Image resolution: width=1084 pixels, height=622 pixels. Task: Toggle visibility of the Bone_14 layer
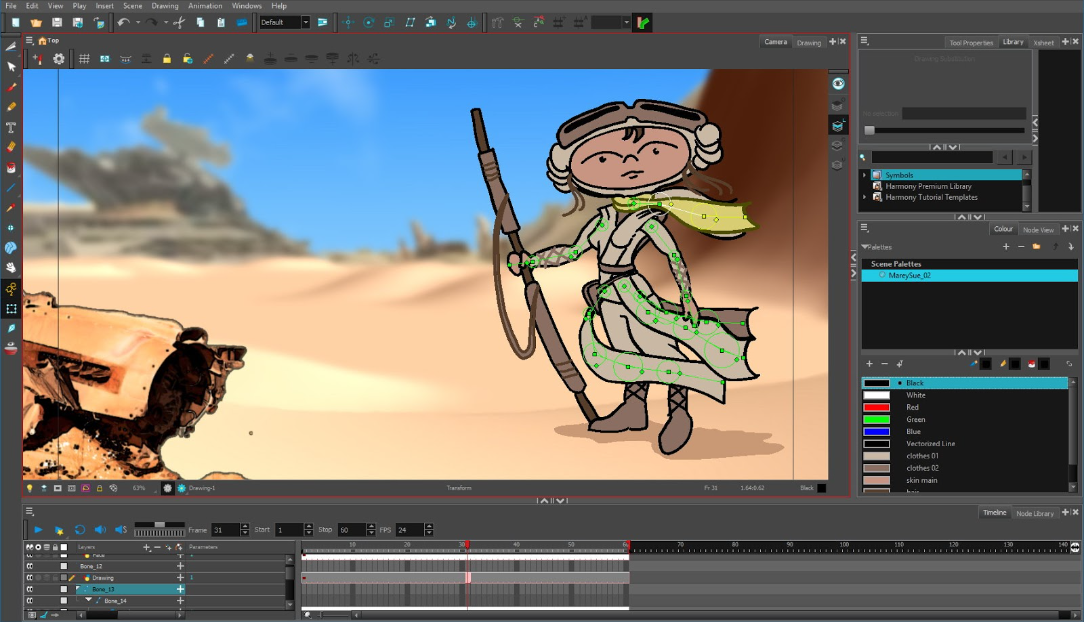pyautogui.click(x=30, y=601)
